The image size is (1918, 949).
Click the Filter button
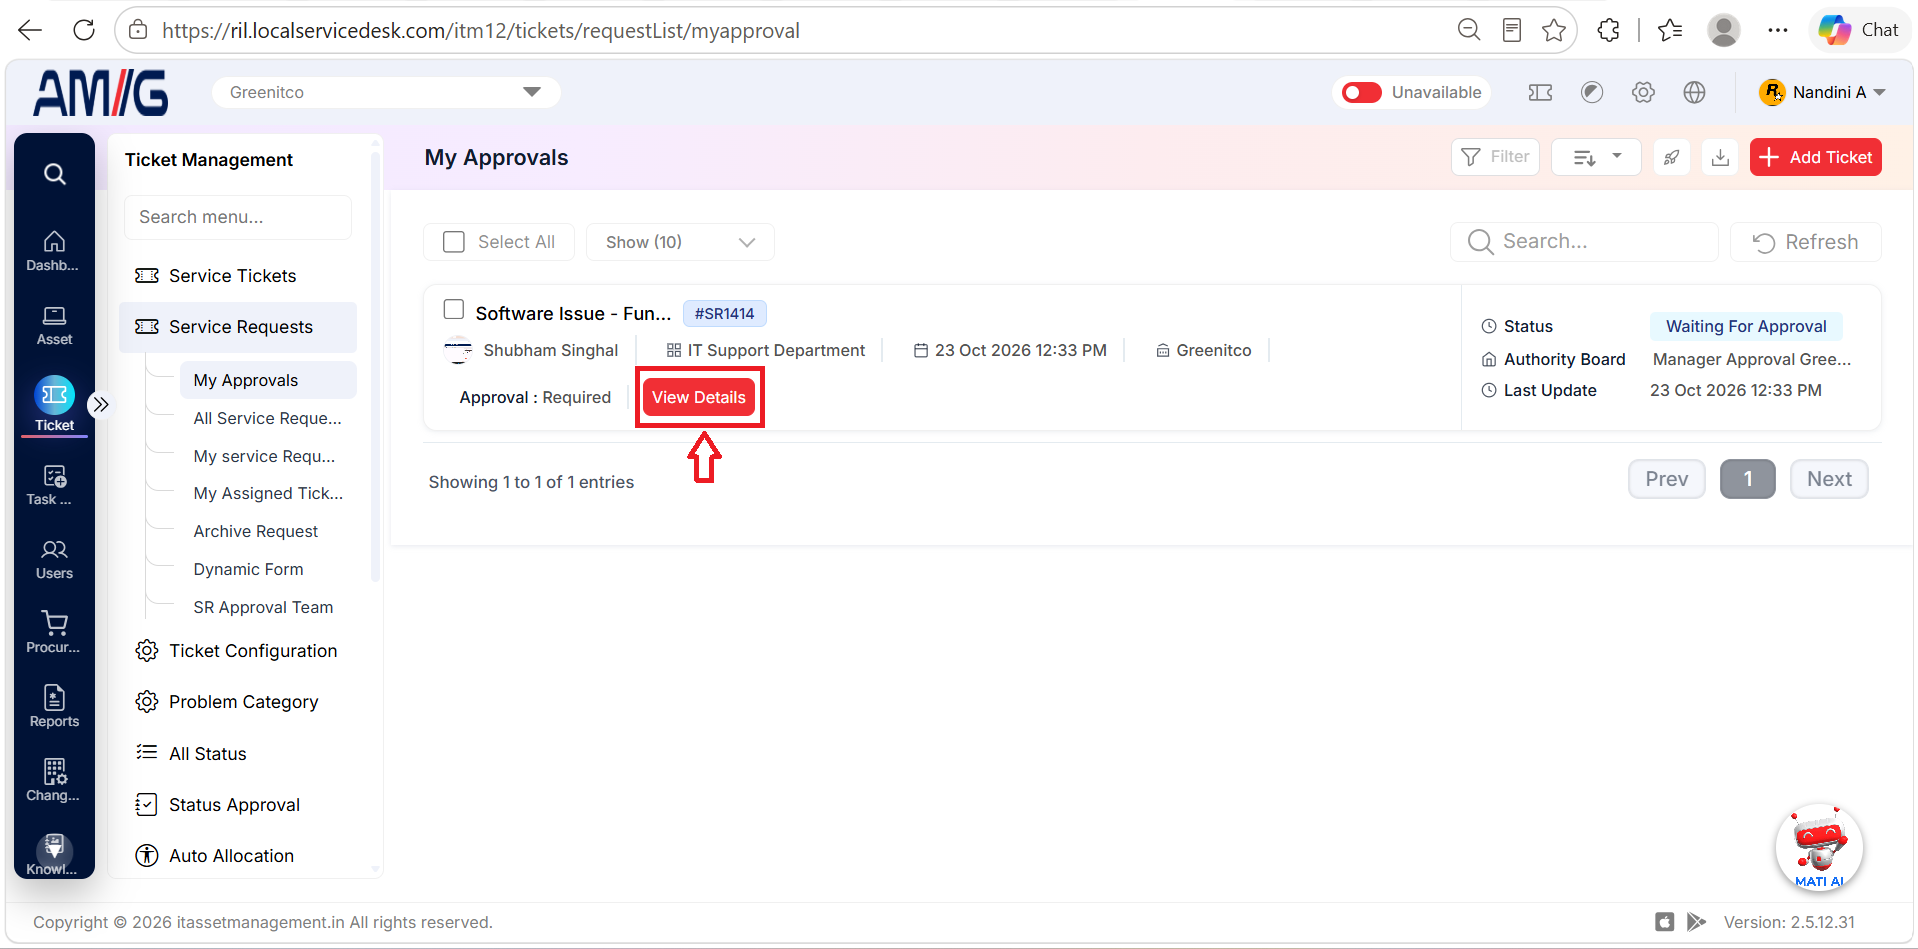1495,157
